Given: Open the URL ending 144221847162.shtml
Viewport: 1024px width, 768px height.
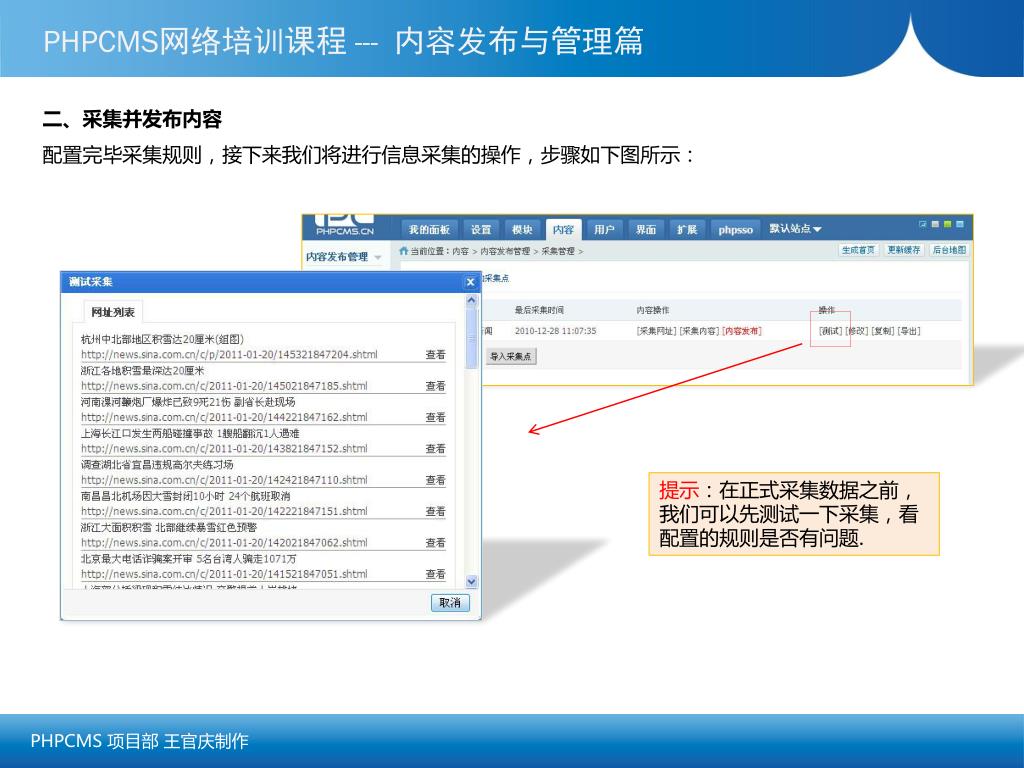Looking at the screenshot, I should [x=224, y=417].
